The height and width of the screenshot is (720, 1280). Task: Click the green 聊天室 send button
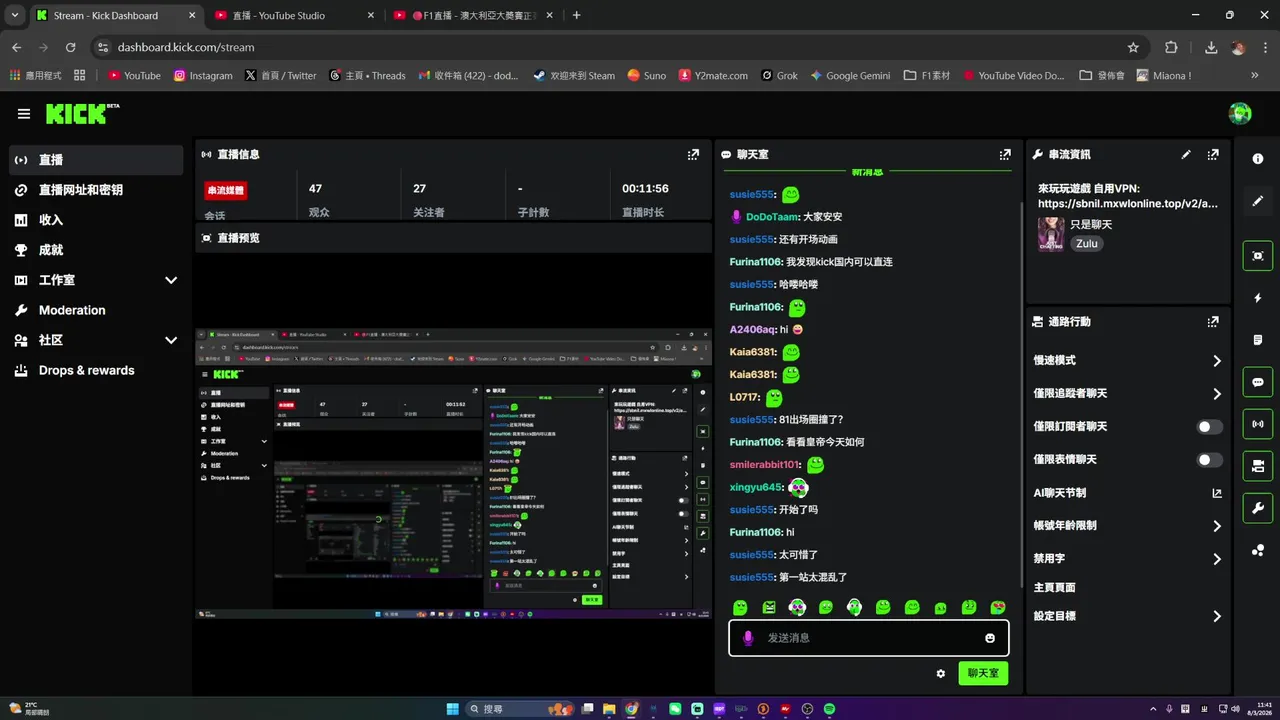983,674
